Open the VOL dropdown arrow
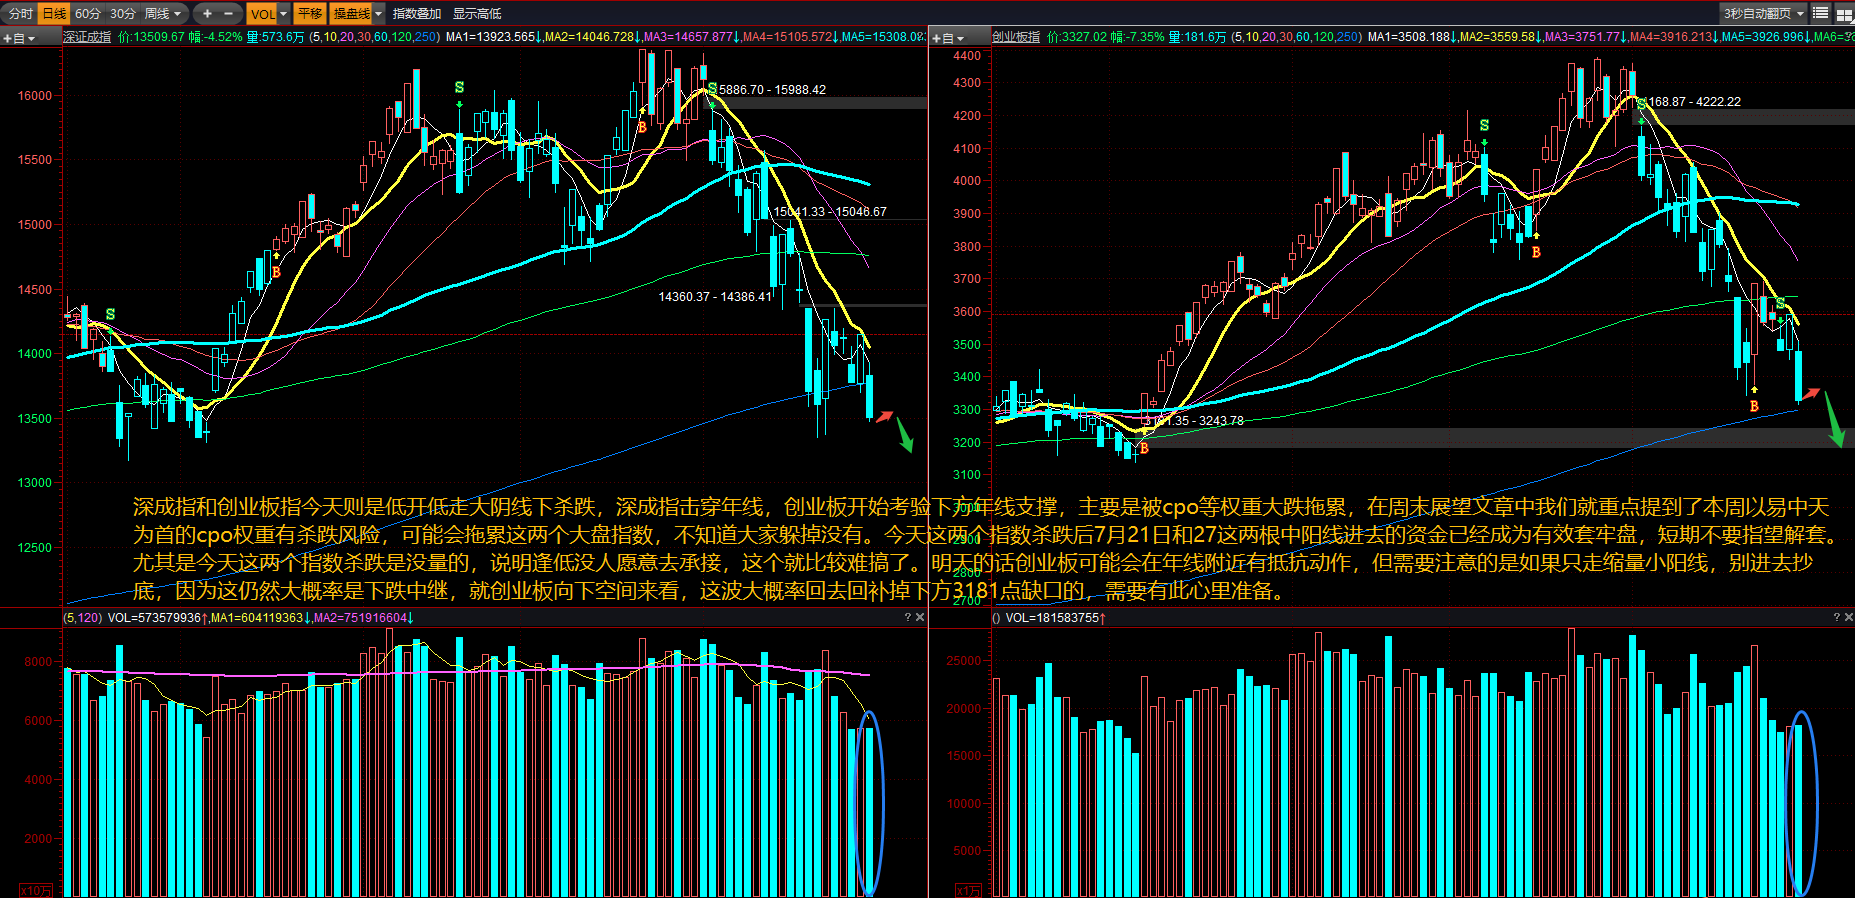Viewport: 1855px width, 898px height. pos(284,13)
